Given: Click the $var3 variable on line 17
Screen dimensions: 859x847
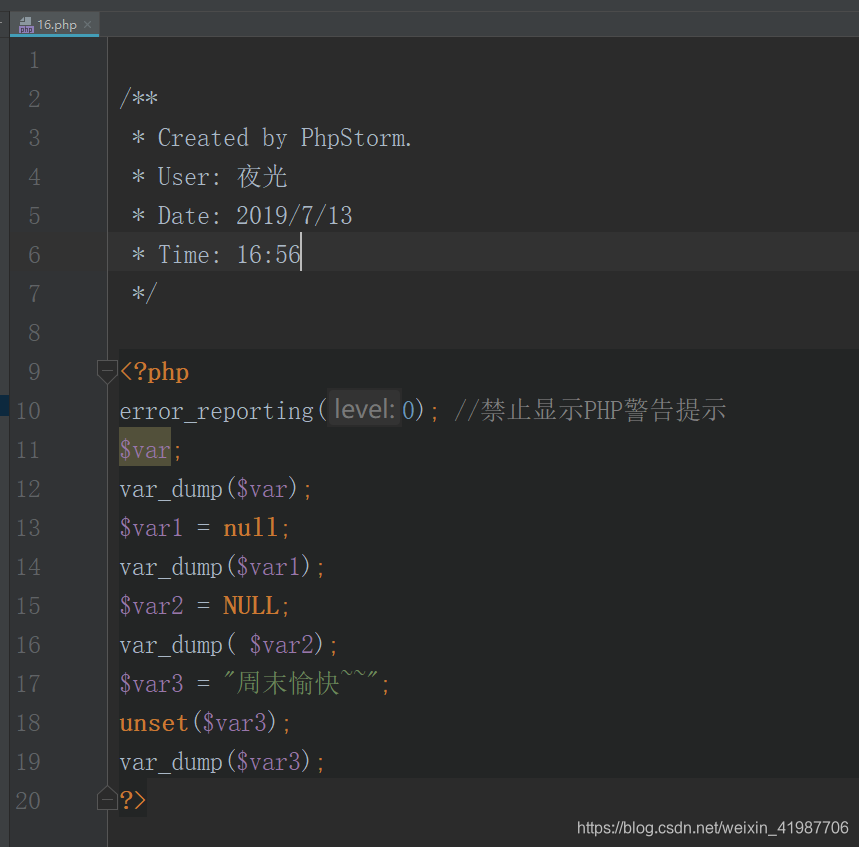Looking at the screenshot, I should pyautogui.click(x=151, y=684).
